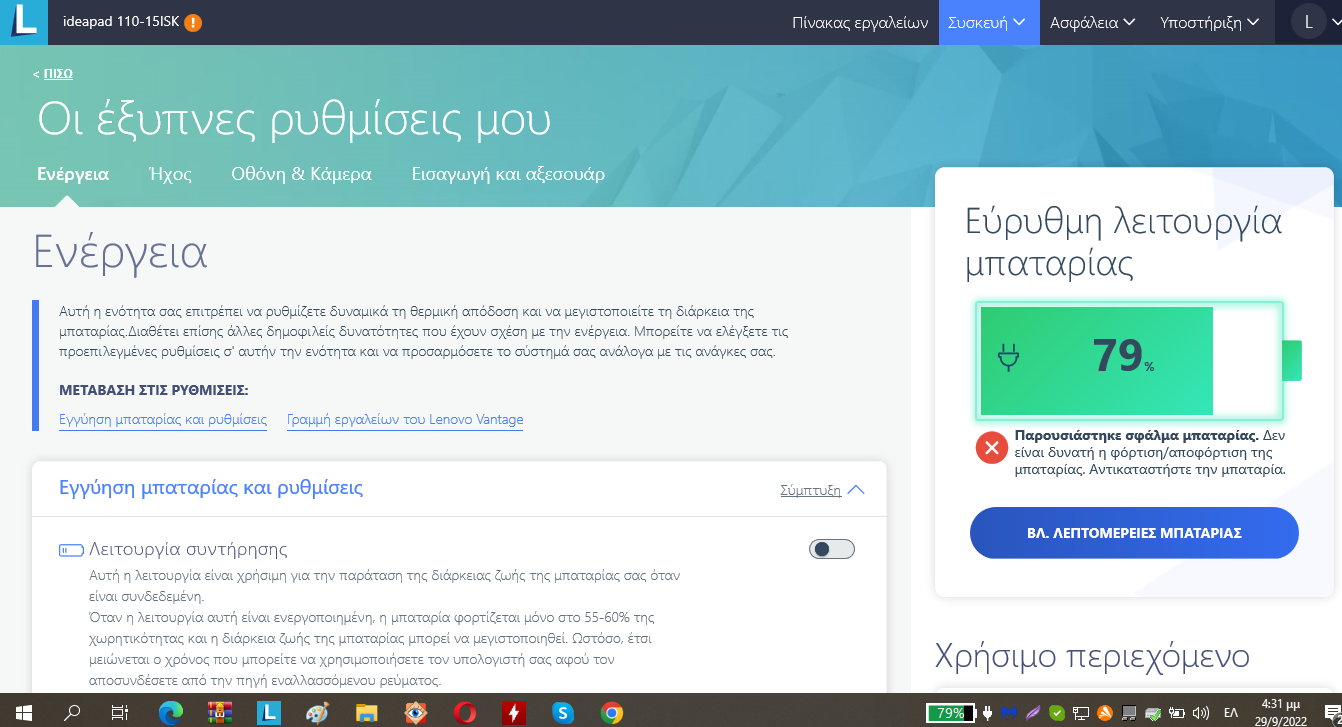Switch to Εισαγωγή και αξεσουάρ tab
Screen dimensions: 1342x727
coord(508,173)
